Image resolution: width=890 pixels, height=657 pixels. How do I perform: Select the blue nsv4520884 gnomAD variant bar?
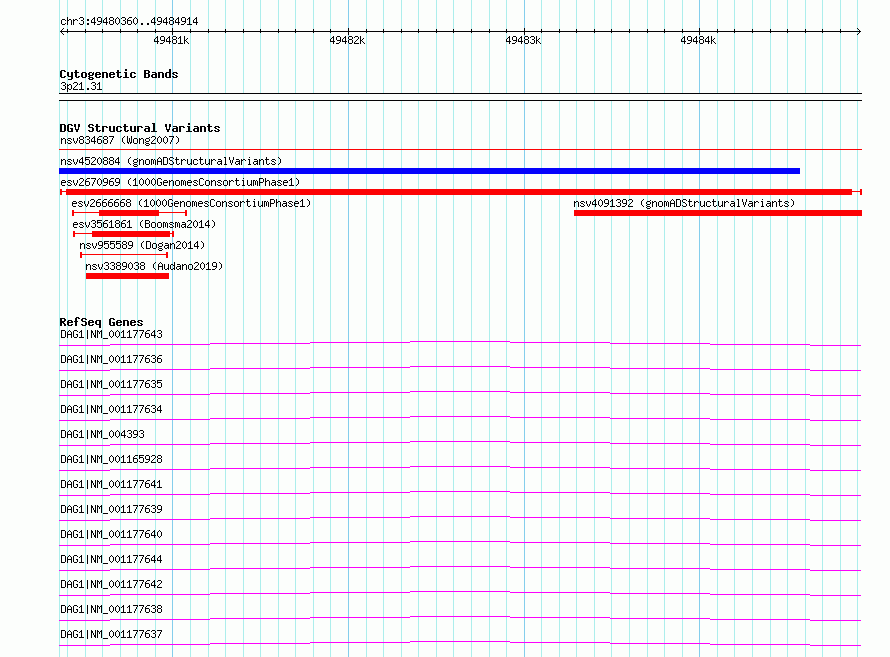(430, 171)
